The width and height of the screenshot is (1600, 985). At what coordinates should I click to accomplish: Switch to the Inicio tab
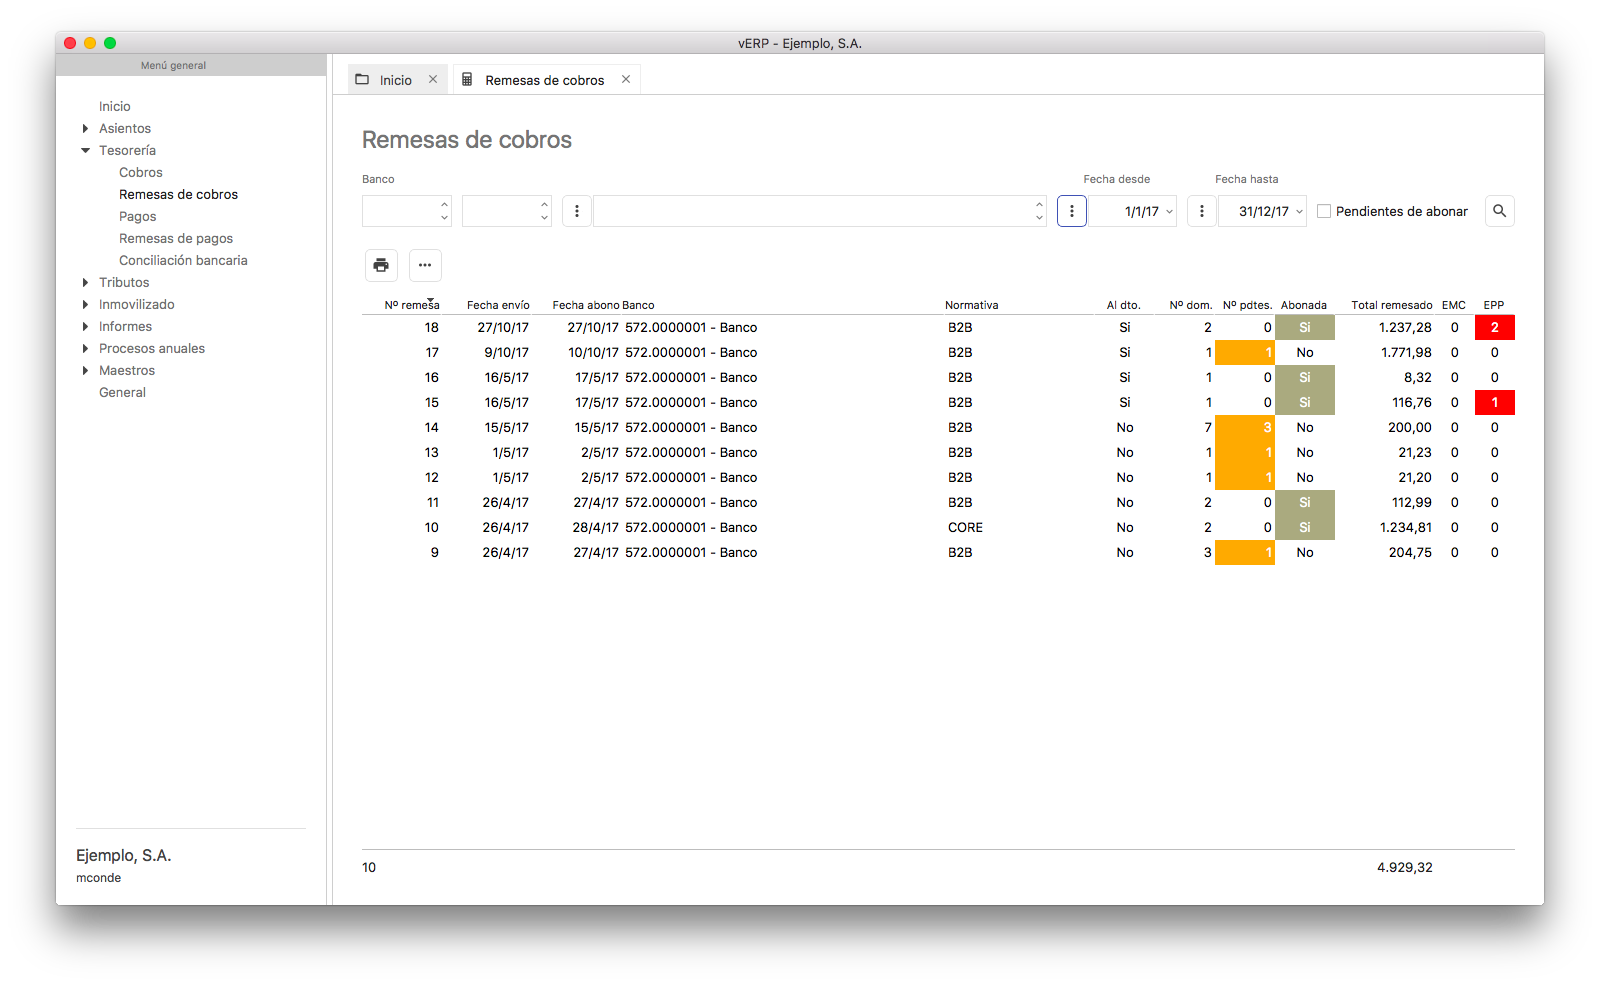(x=395, y=80)
